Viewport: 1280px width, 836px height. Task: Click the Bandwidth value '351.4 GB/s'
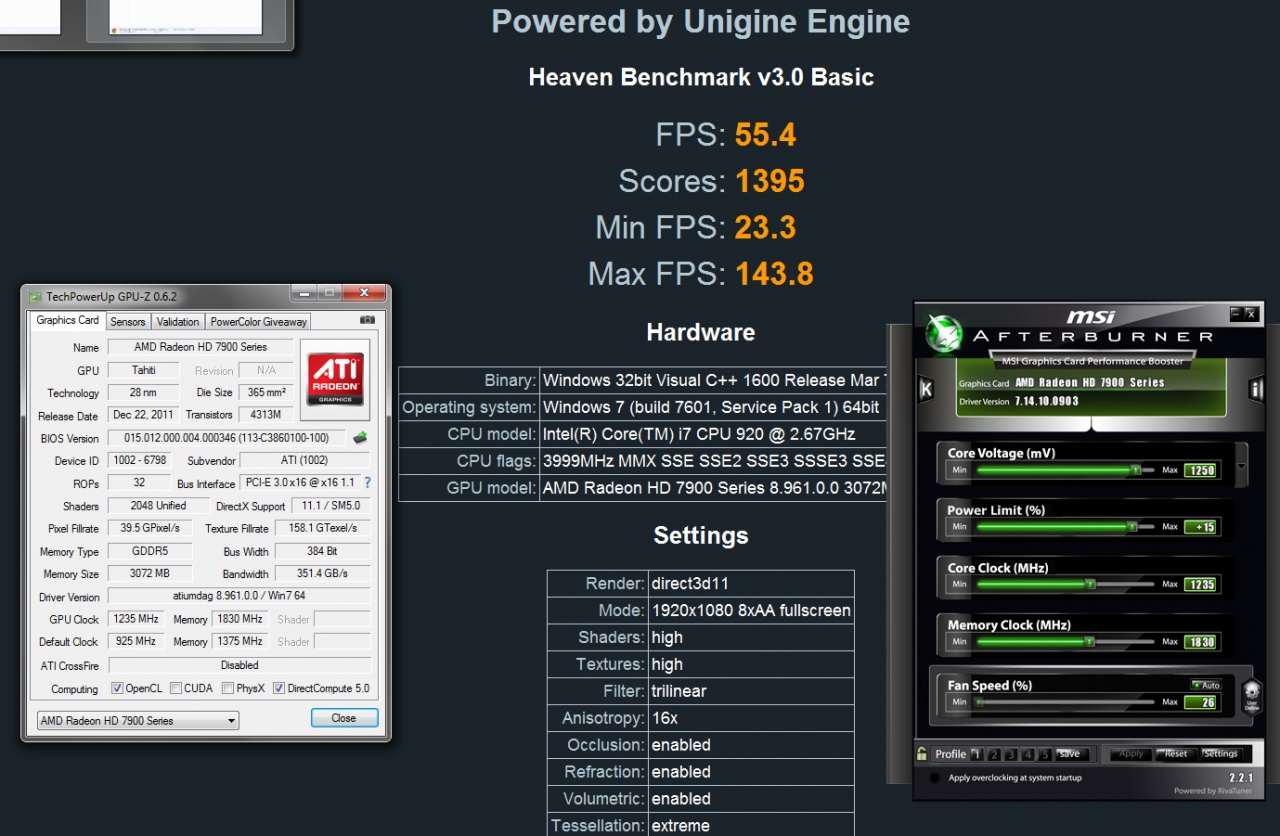tap(321, 574)
